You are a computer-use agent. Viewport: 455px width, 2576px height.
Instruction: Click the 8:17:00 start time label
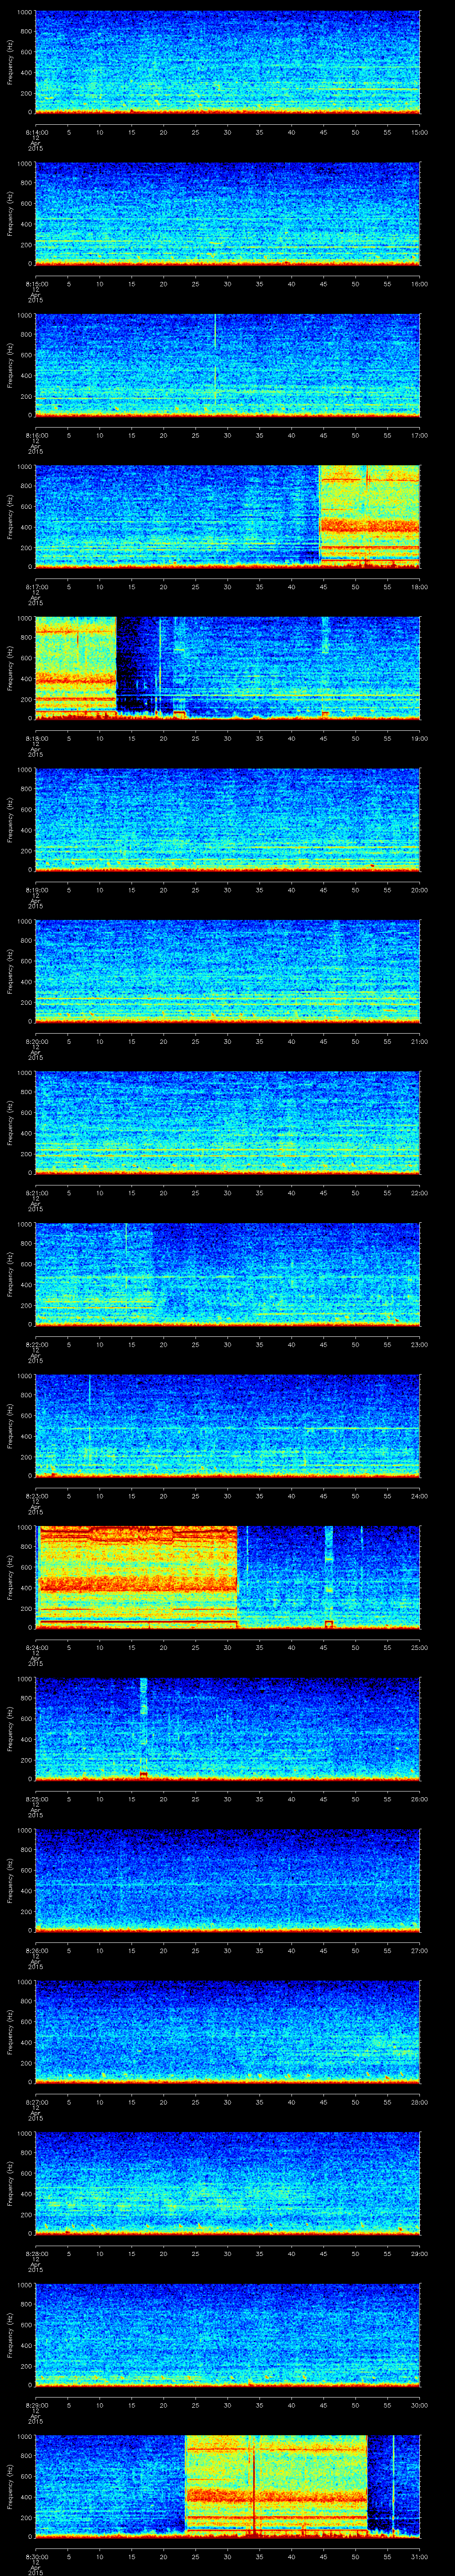36,586
